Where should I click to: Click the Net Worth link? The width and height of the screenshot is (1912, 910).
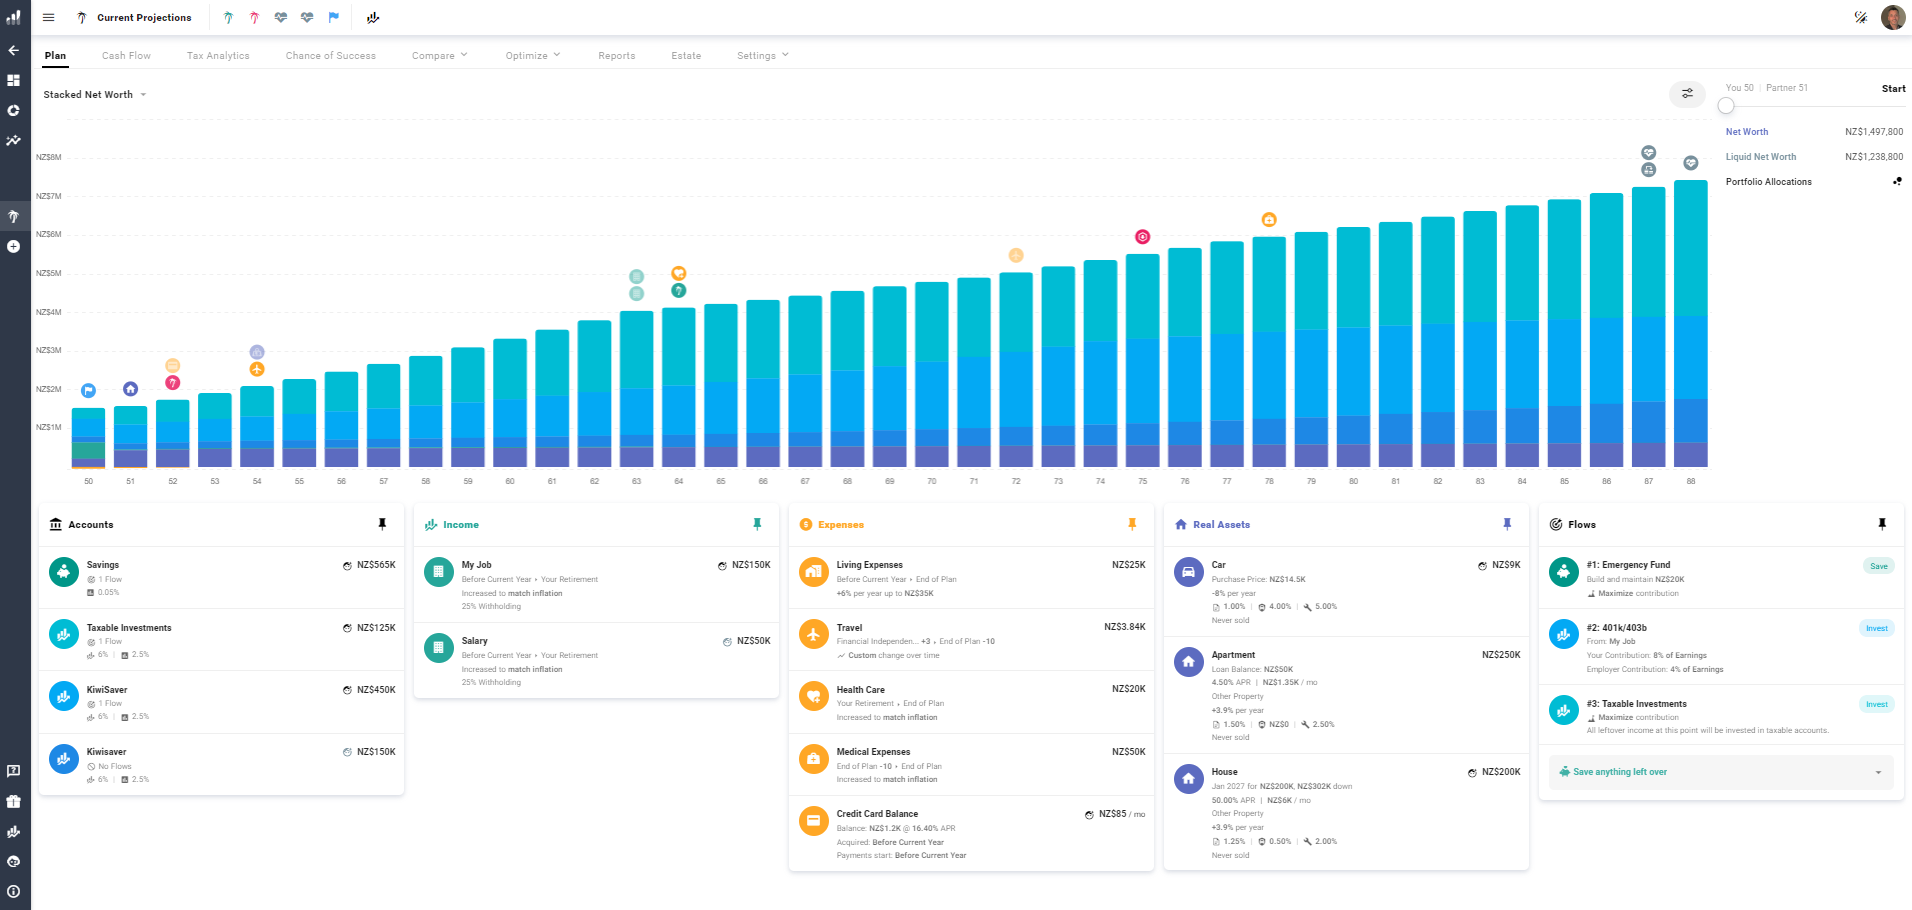pos(1747,132)
